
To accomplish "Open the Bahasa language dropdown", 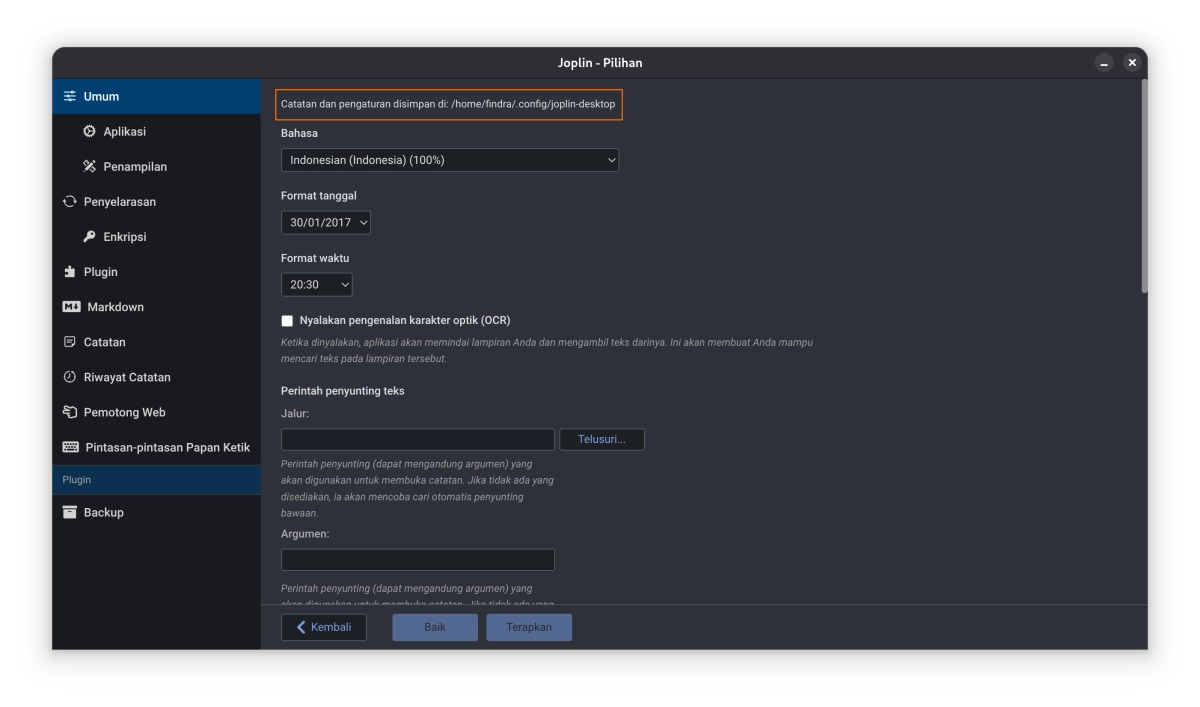I will click(449, 160).
